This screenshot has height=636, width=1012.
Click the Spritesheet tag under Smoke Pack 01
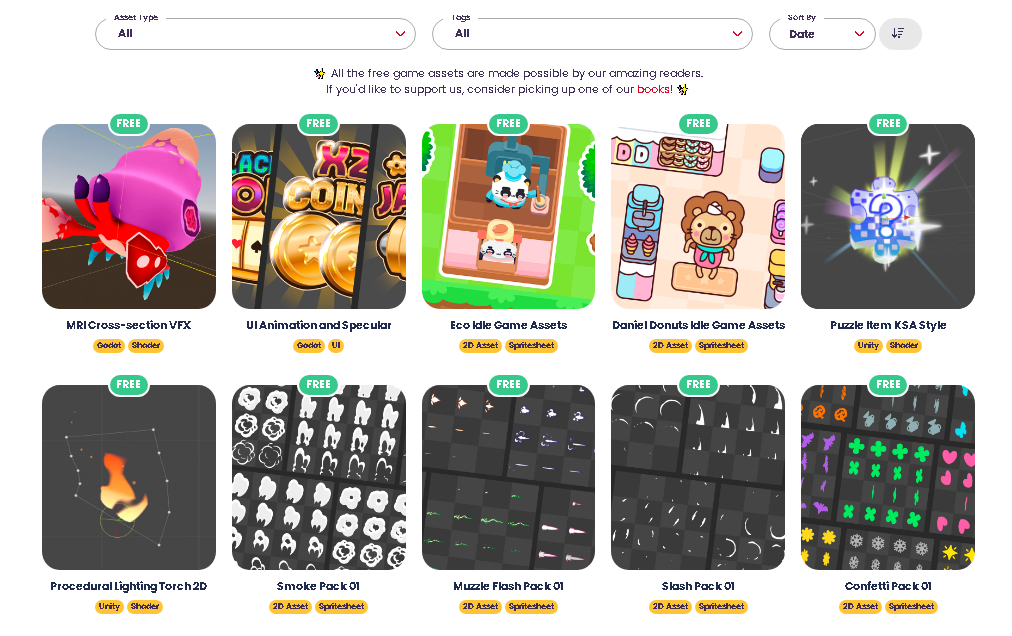(342, 606)
